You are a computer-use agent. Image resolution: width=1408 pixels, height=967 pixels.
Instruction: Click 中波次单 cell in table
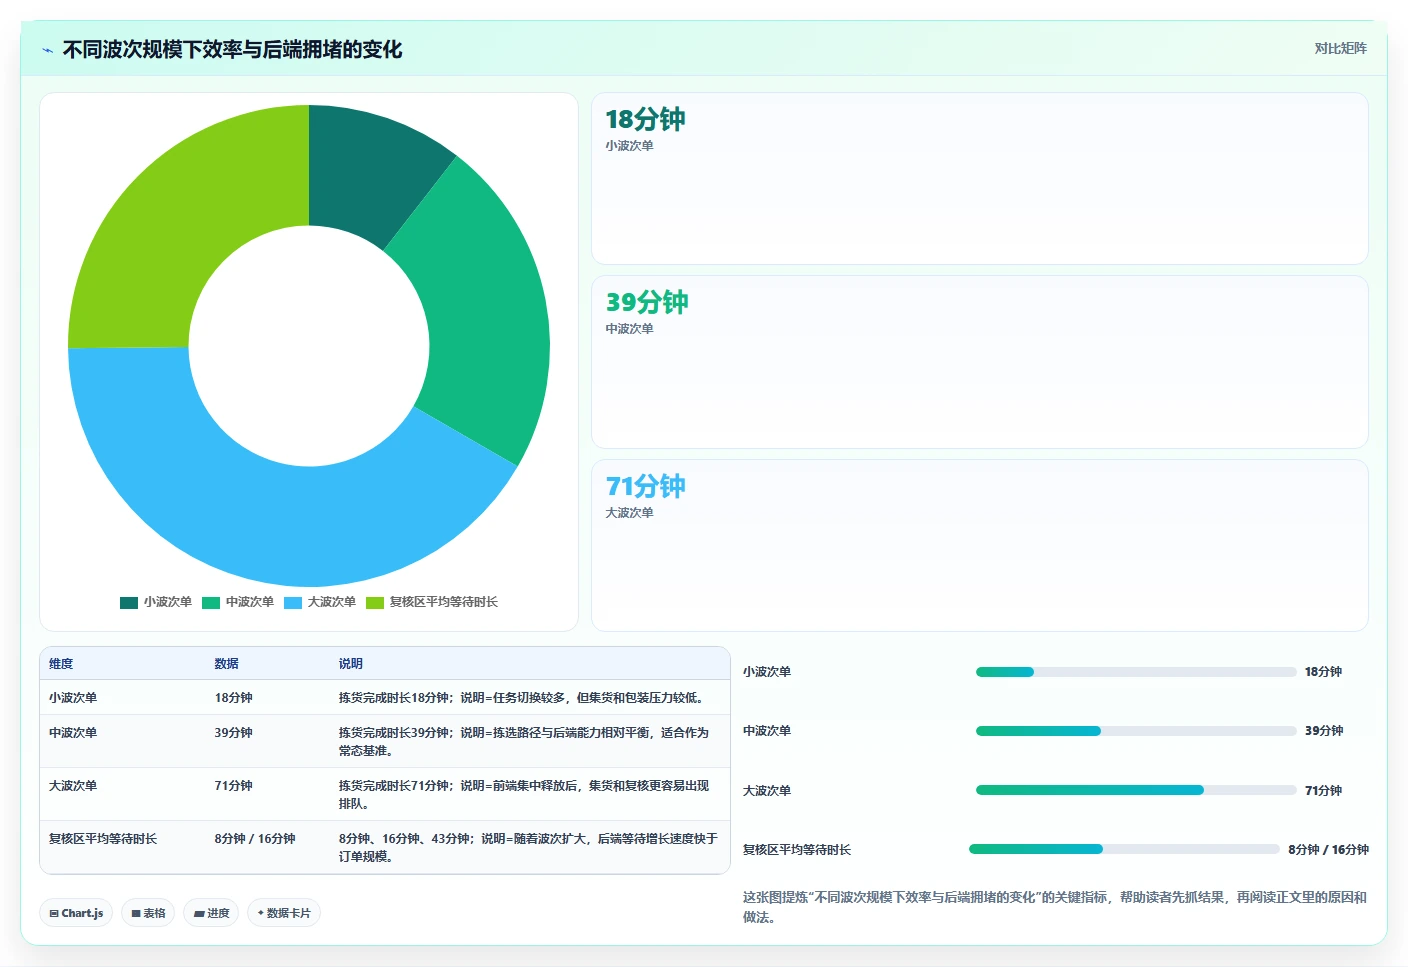tap(73, 733)
